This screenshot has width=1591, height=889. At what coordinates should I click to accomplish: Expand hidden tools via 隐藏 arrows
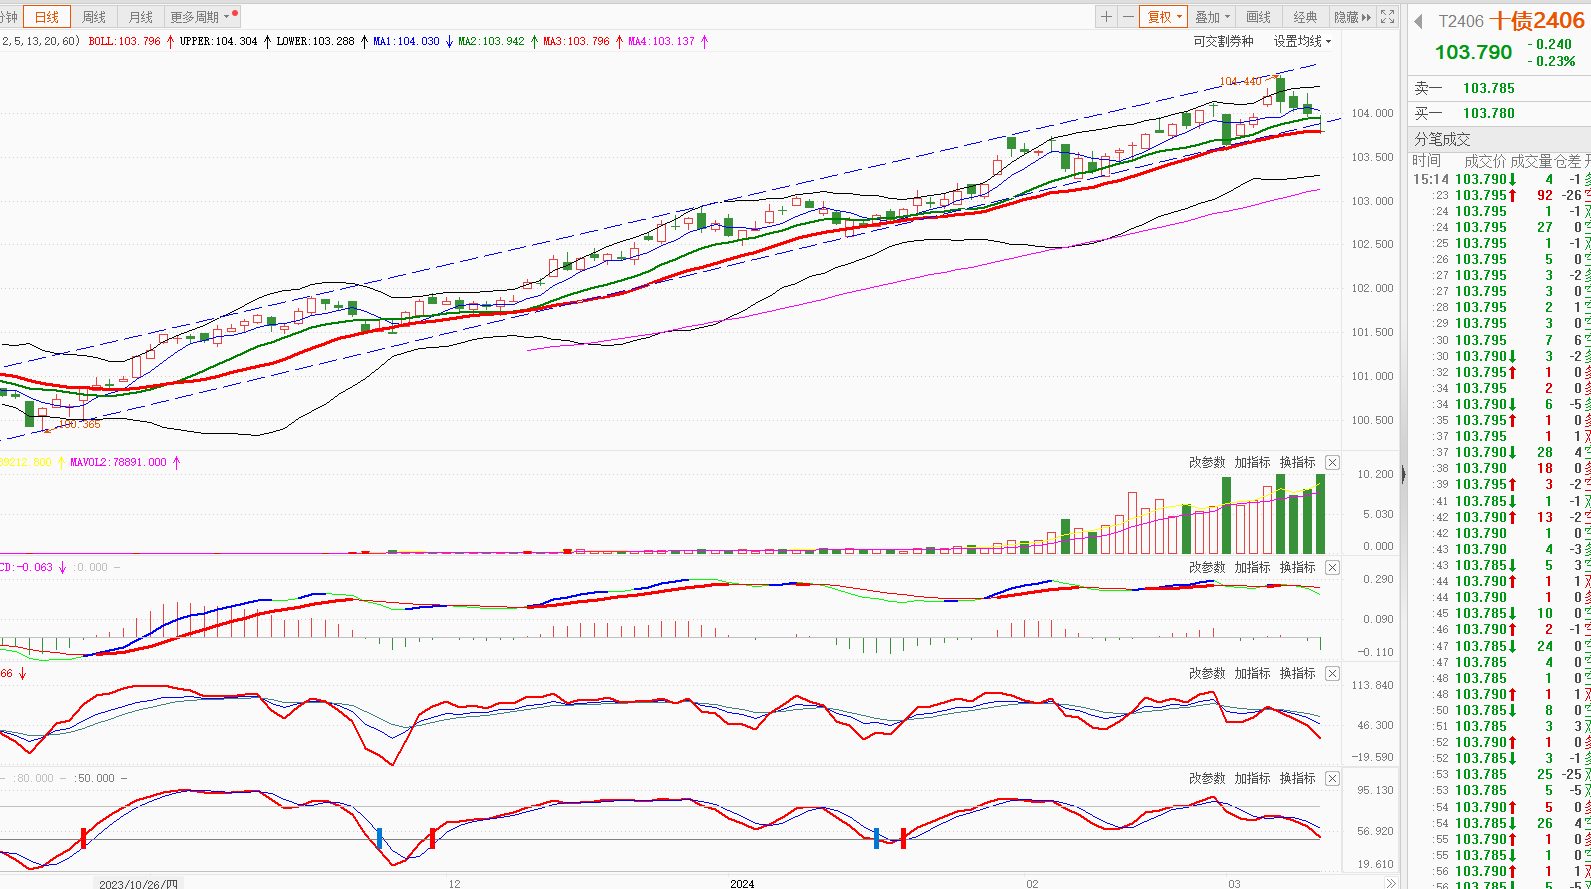pyautogui.click(x=1352, y=17)
